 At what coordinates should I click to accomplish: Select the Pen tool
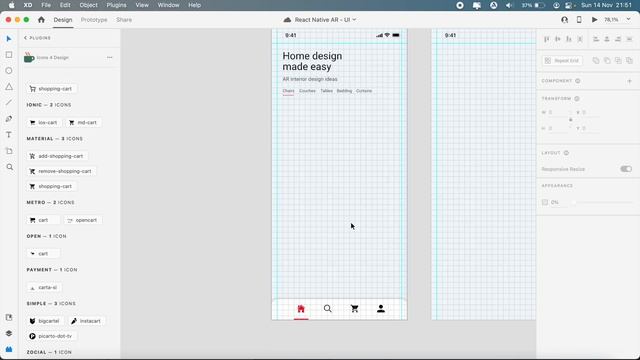coord(9,119)
